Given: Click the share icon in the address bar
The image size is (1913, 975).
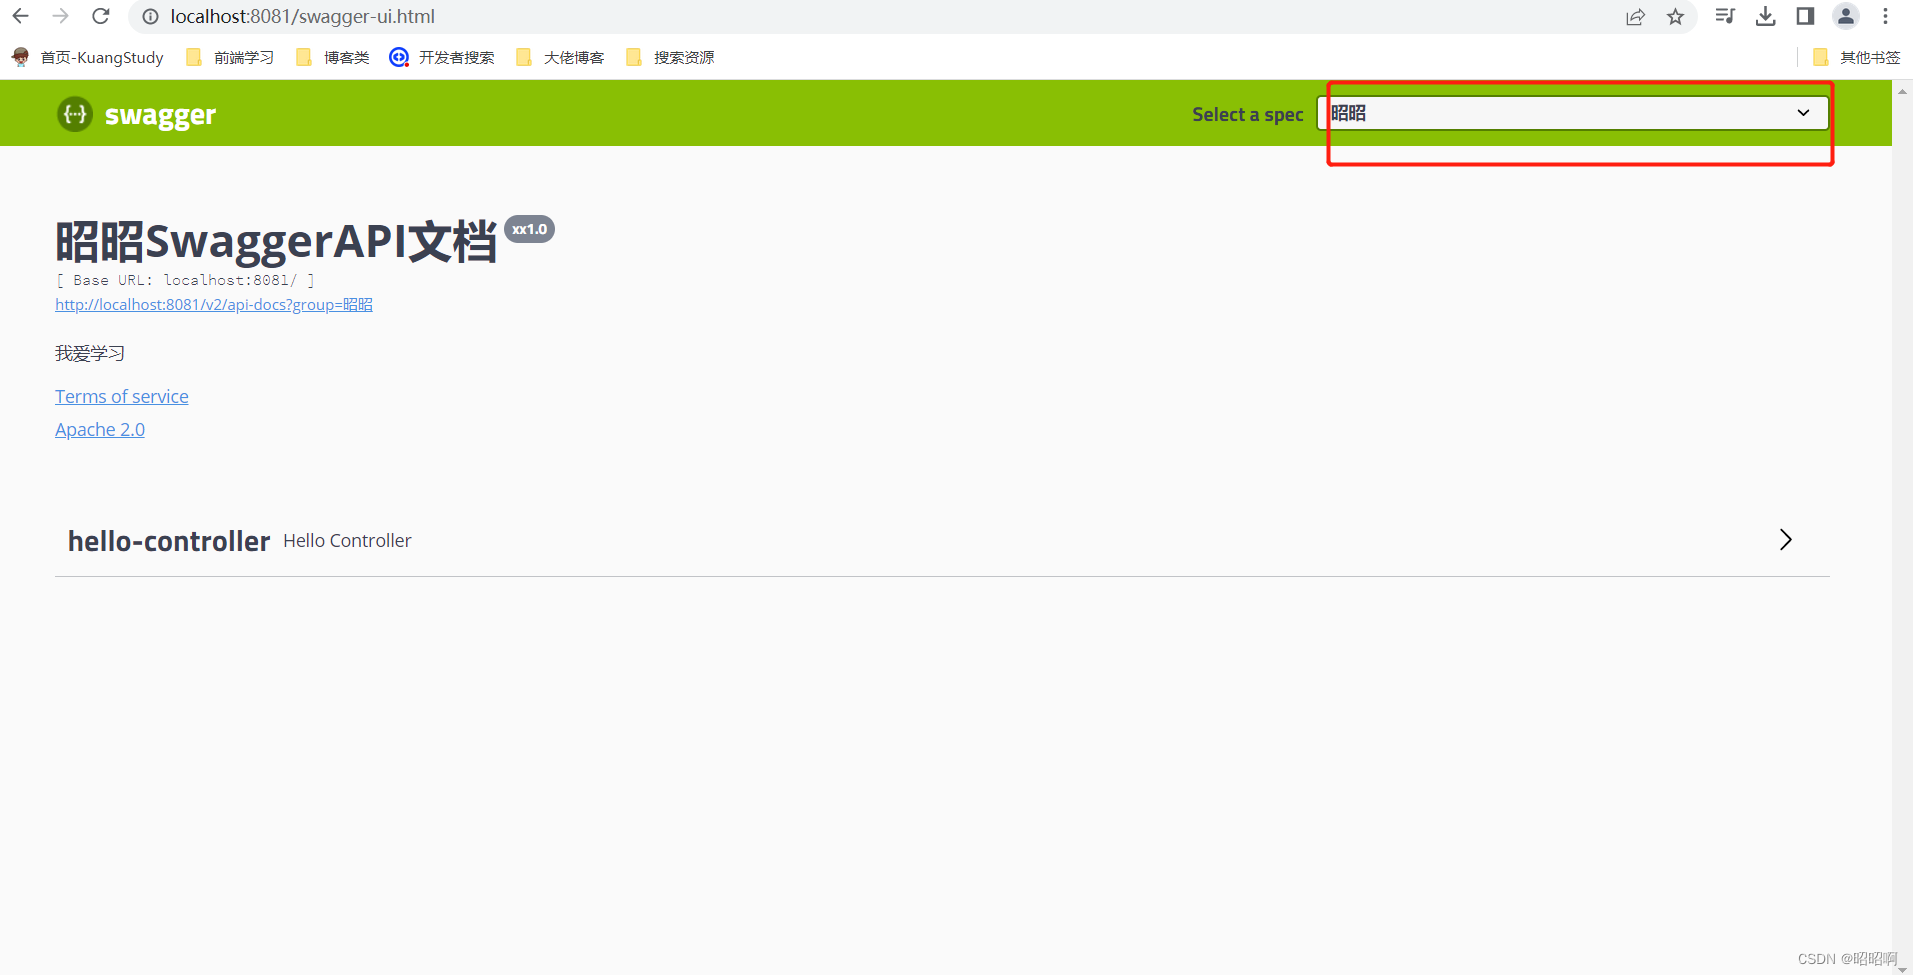Looking at the screenshot, I should [1635, 17].
